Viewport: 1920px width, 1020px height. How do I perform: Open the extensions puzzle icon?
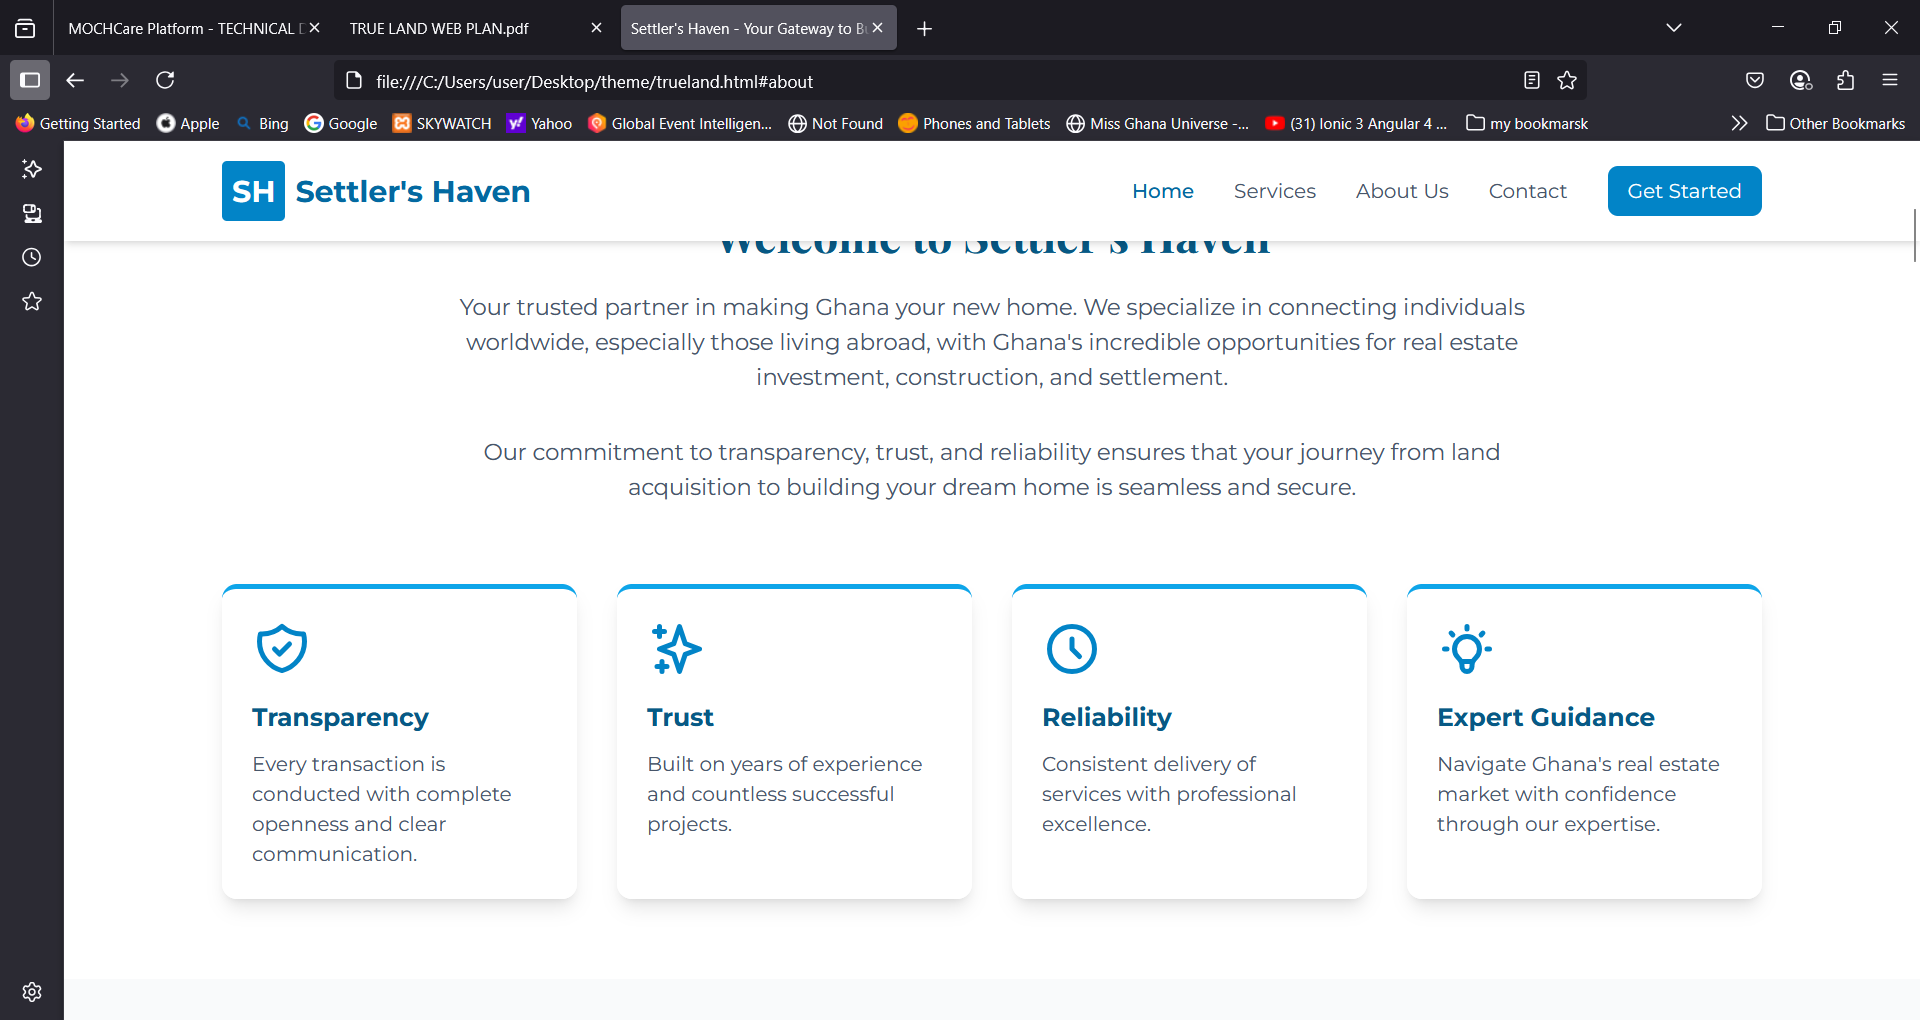pos(1845,80)
